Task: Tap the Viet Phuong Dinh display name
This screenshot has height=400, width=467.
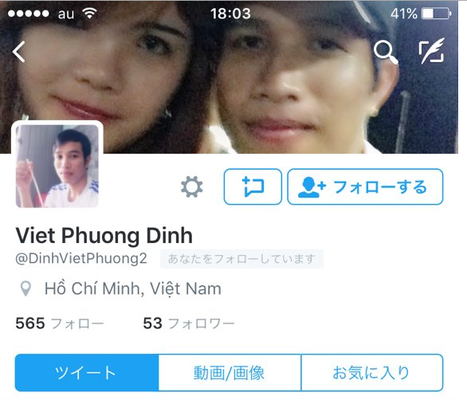Action: click(104, 236)
